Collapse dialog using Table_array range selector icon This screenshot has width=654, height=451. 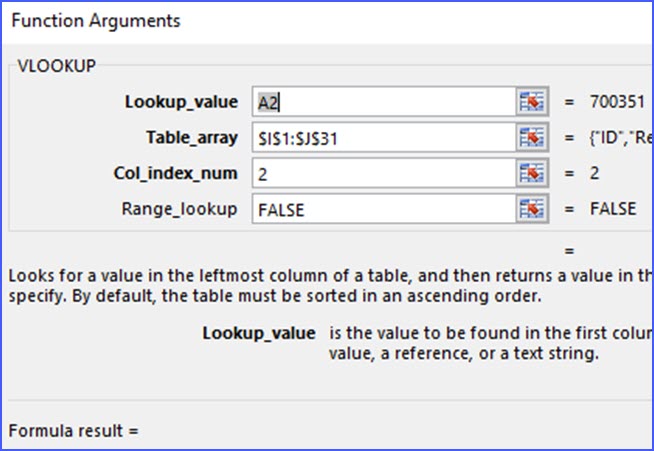pos(531,137)
